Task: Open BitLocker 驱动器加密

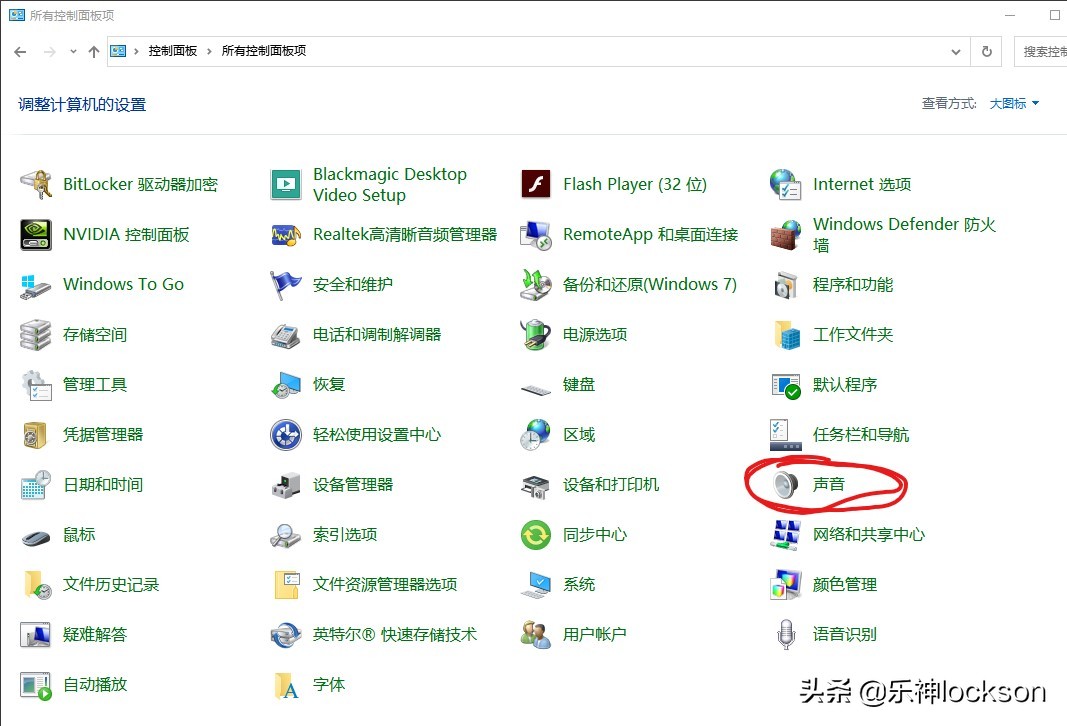Action: (138, 184)
